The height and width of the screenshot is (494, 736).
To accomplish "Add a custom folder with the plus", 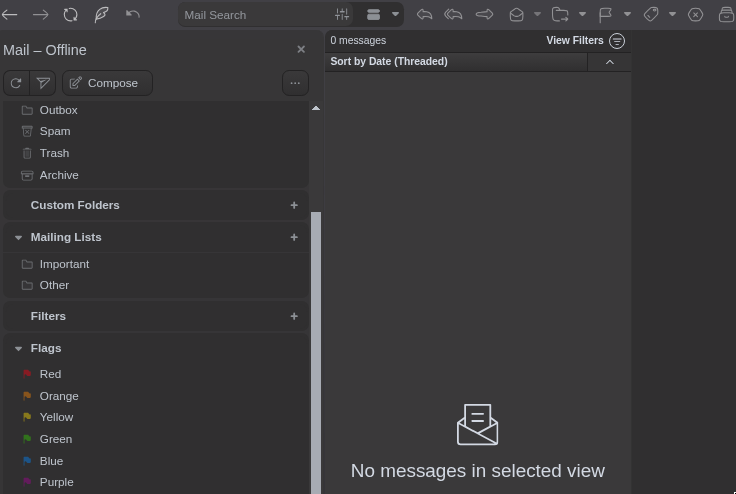I will click(294, 205).
